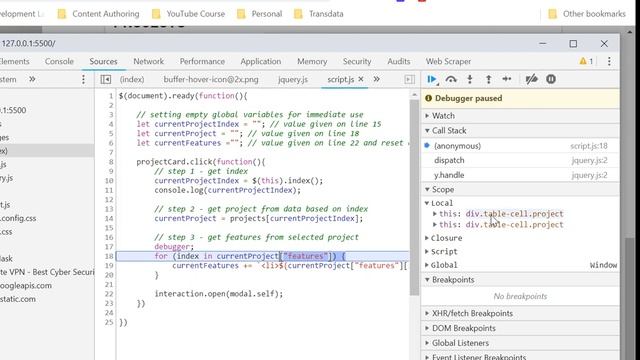Switch to the Console tab
This screenshot has height=360, width=640.
click(x=59, y=61)
